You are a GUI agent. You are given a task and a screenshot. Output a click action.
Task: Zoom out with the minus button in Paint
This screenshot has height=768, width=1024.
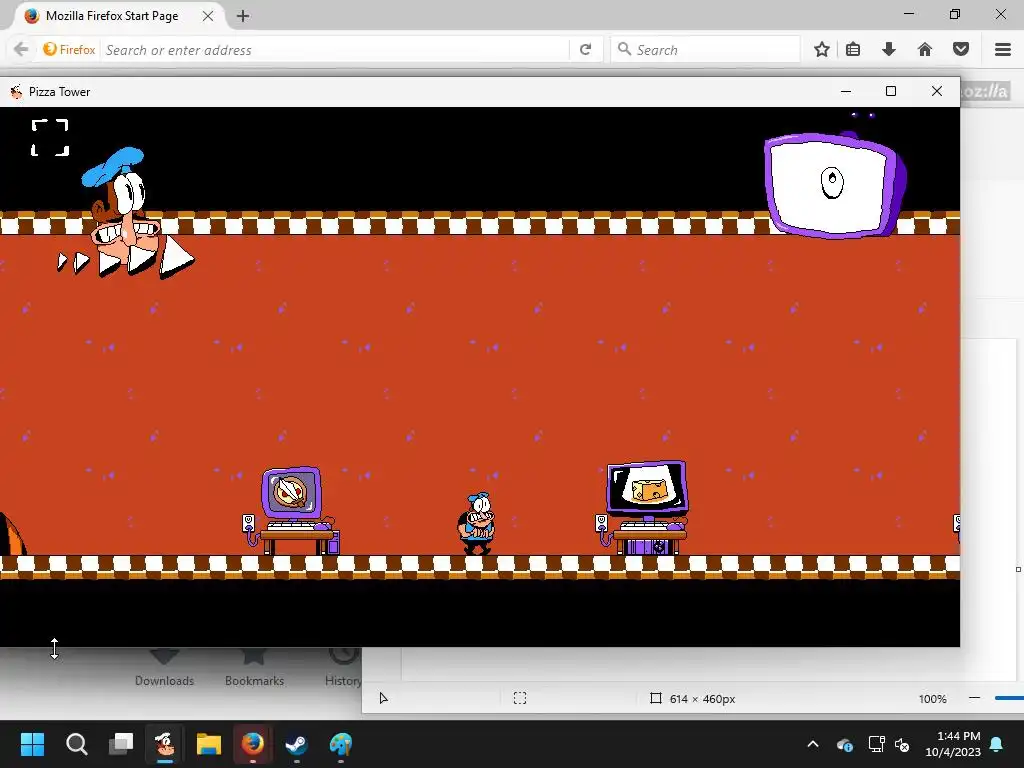tap(974, 698)
